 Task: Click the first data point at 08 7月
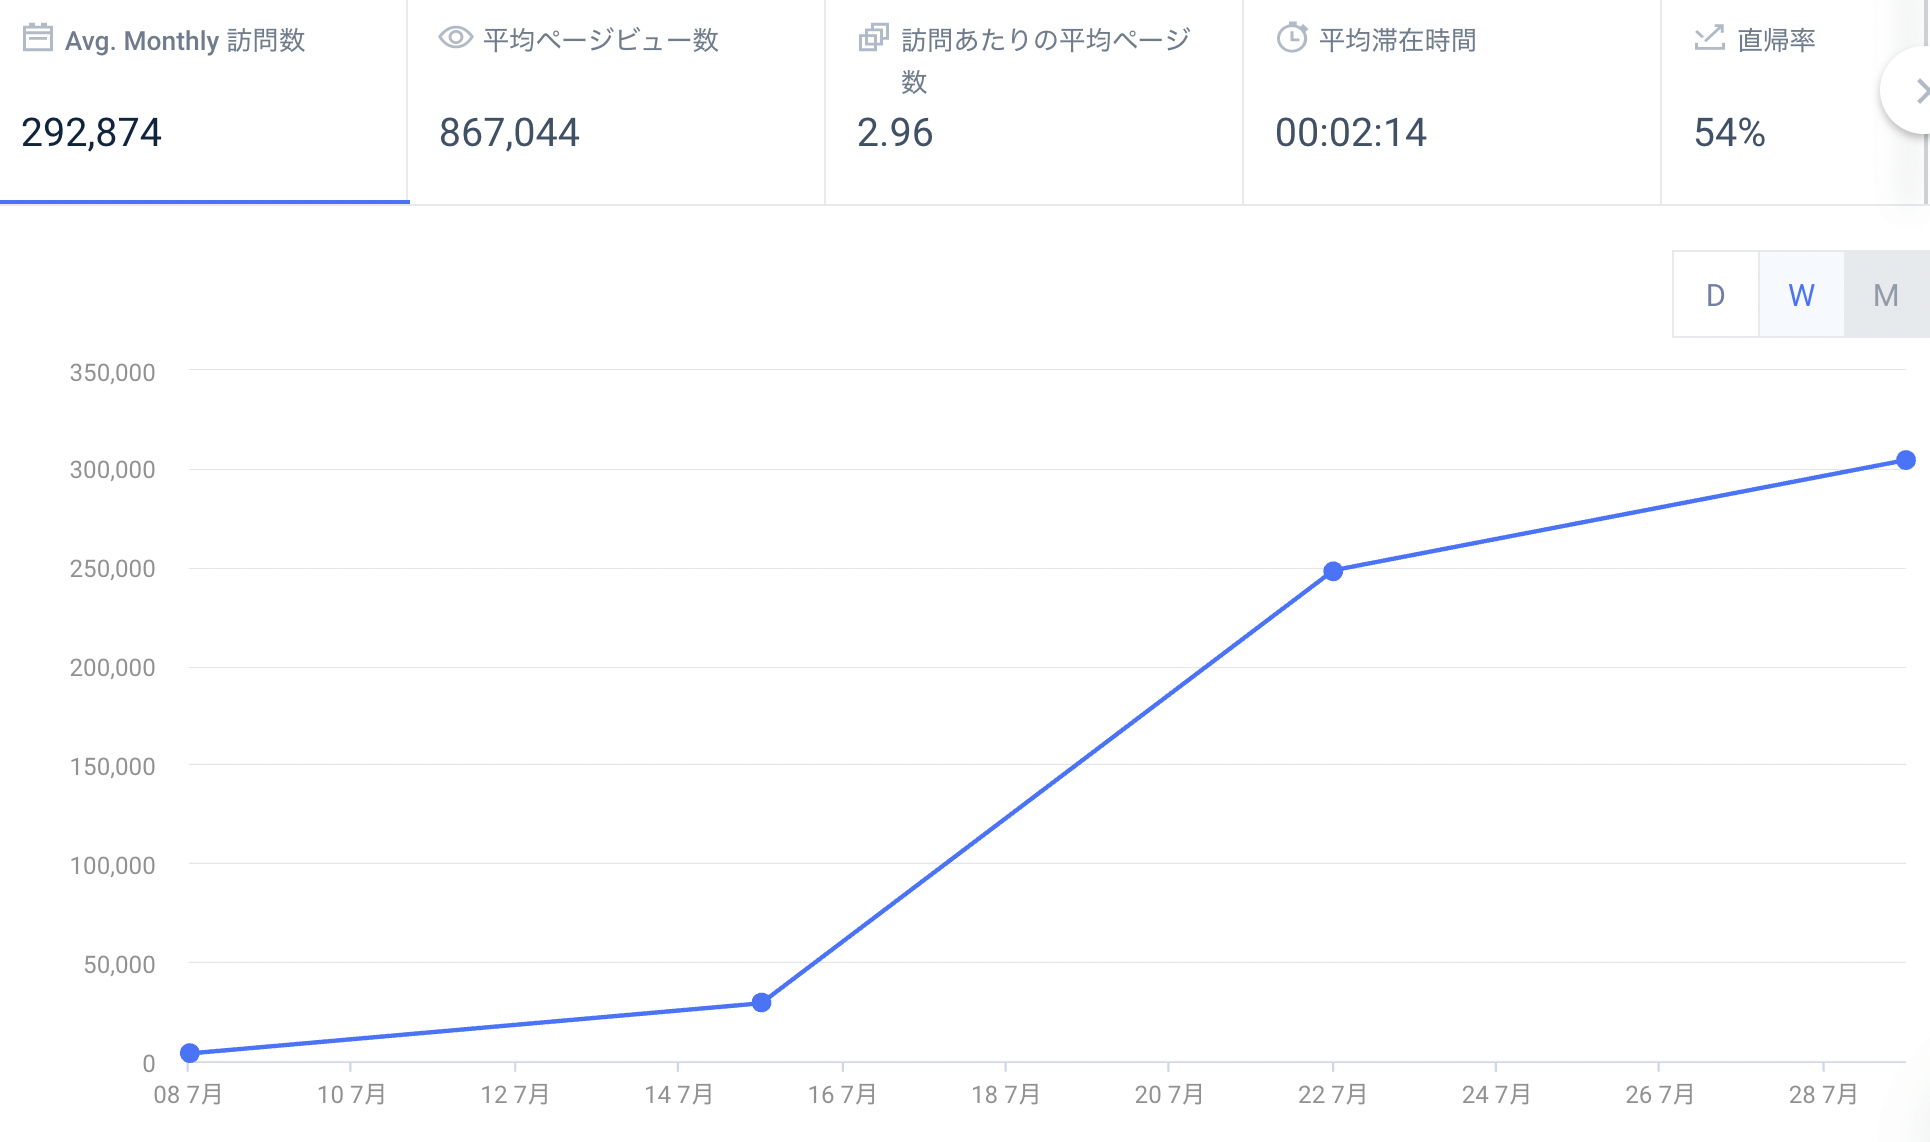point(190,1053)
